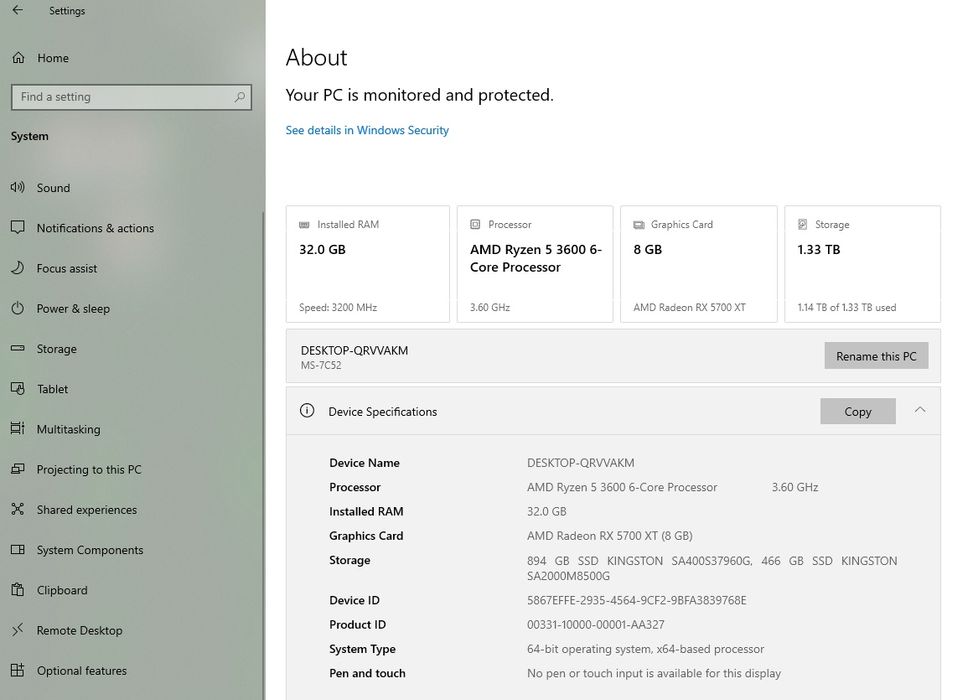973x700 pixels.
Task: Collapse the Device Specifications section
Action: click(920, 410)
